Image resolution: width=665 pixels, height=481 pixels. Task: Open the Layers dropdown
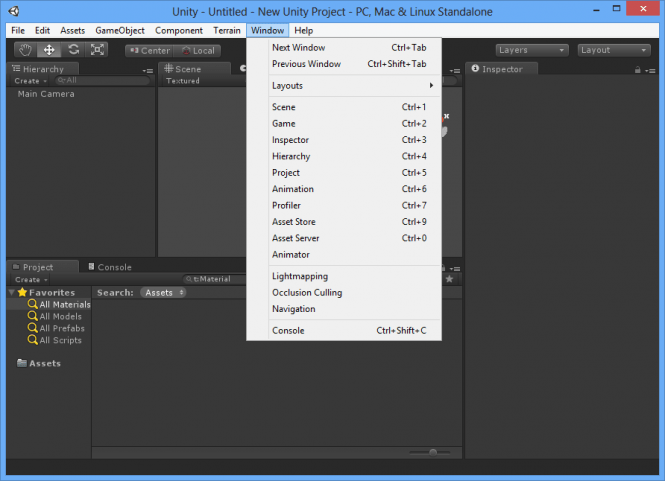pos(532,50)
